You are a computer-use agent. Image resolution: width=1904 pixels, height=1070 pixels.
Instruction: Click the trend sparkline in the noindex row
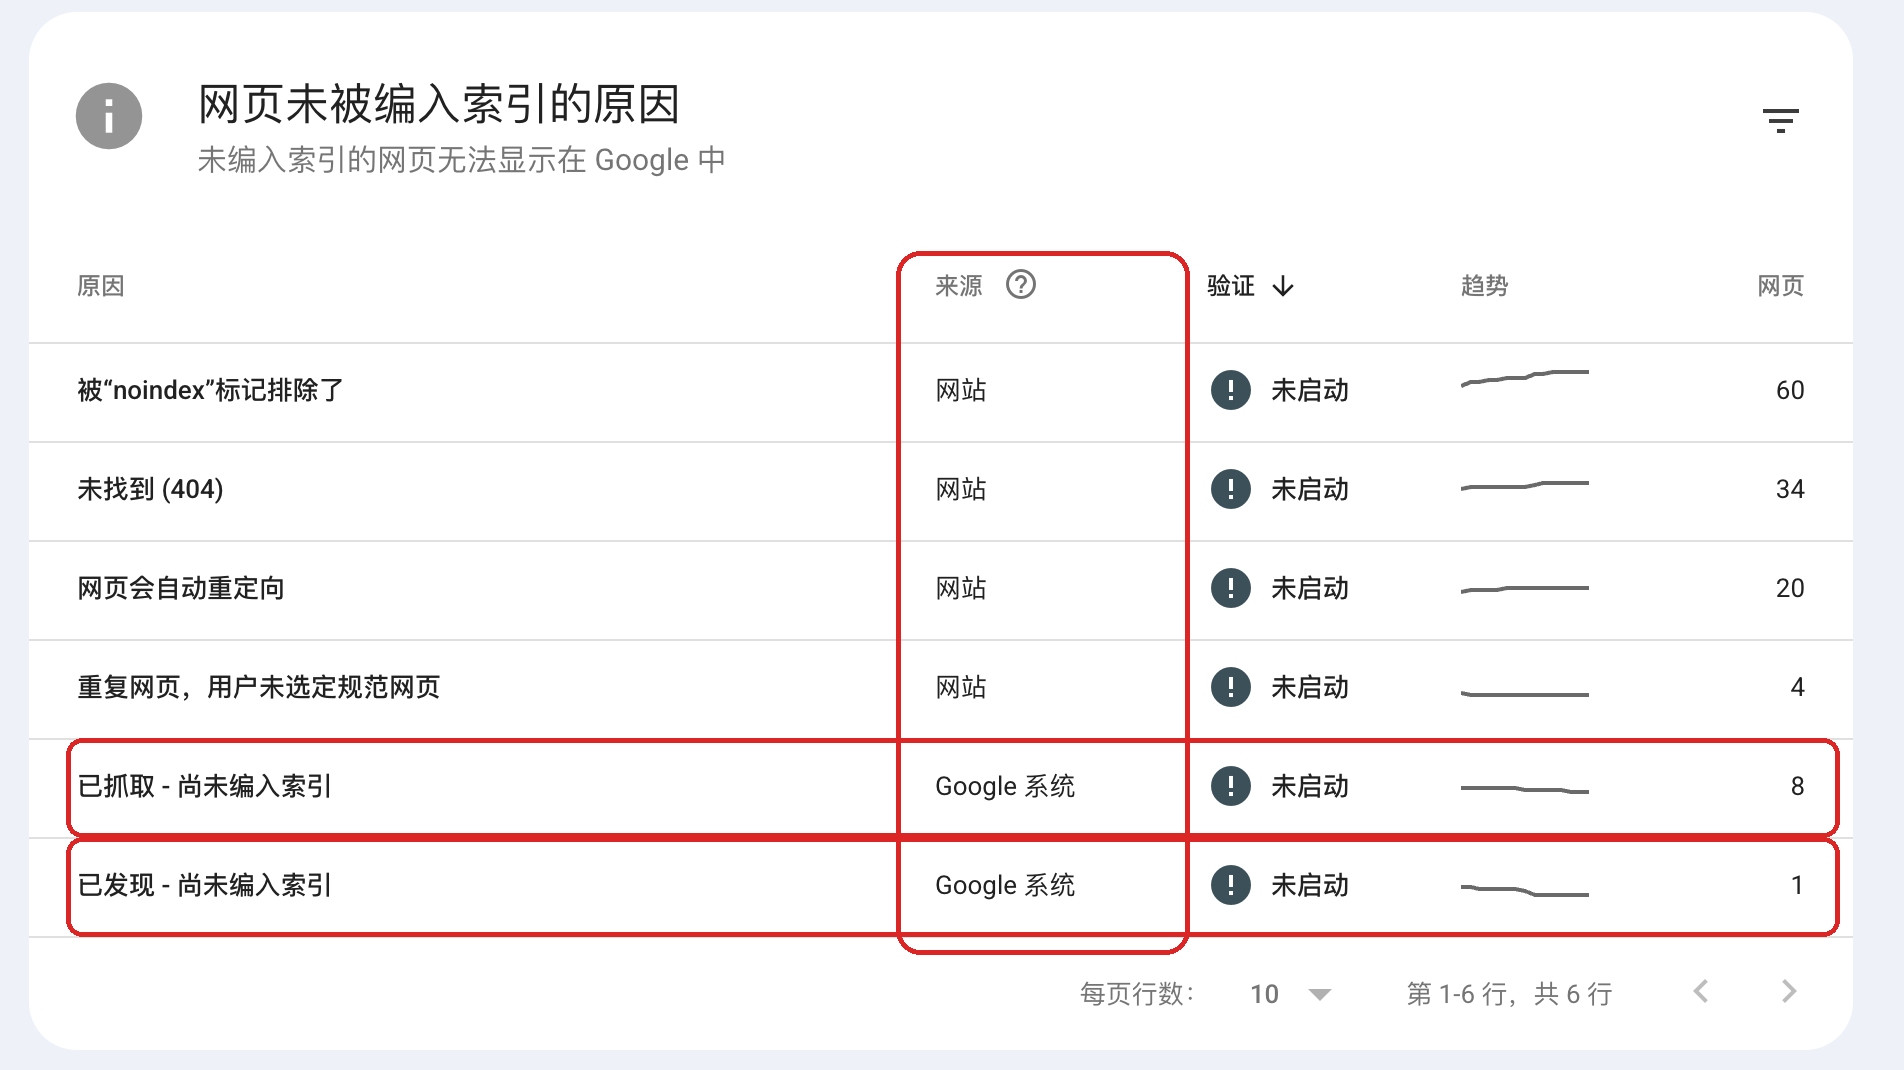tap(1525, 378)
